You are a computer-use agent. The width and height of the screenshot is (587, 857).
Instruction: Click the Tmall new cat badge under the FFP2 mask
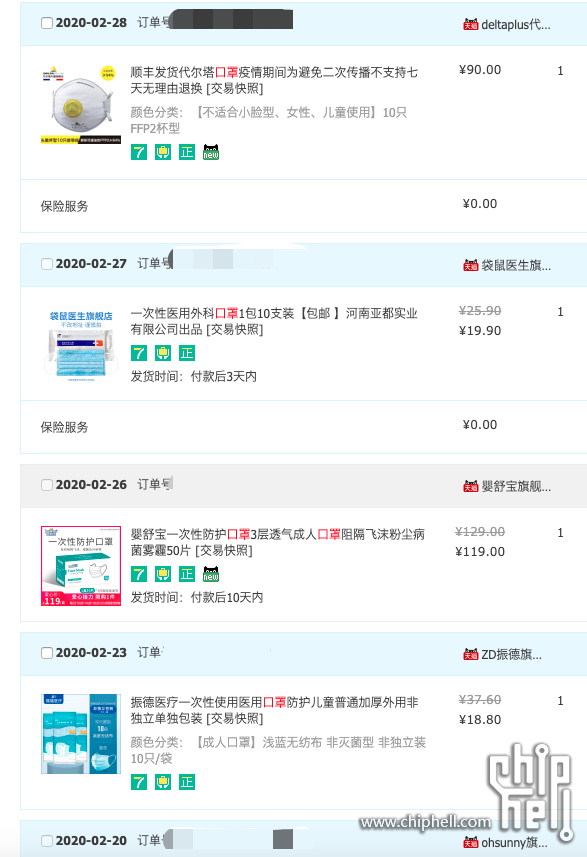211,152
